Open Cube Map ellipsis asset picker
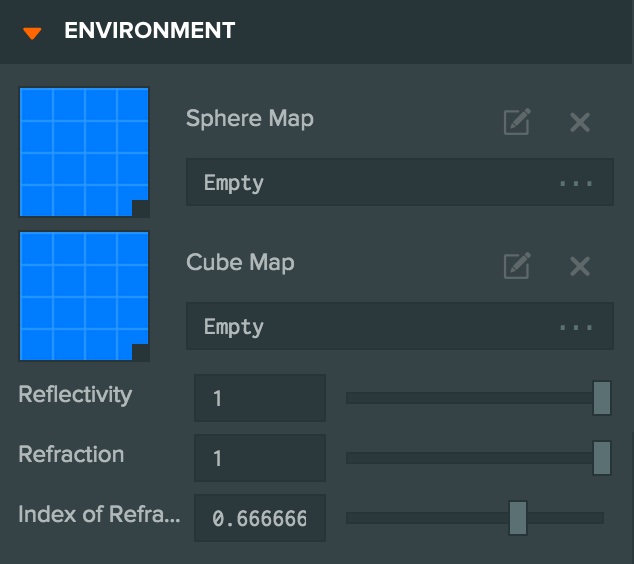The height and width of the screenshot is (564, 634). point(576,328)
